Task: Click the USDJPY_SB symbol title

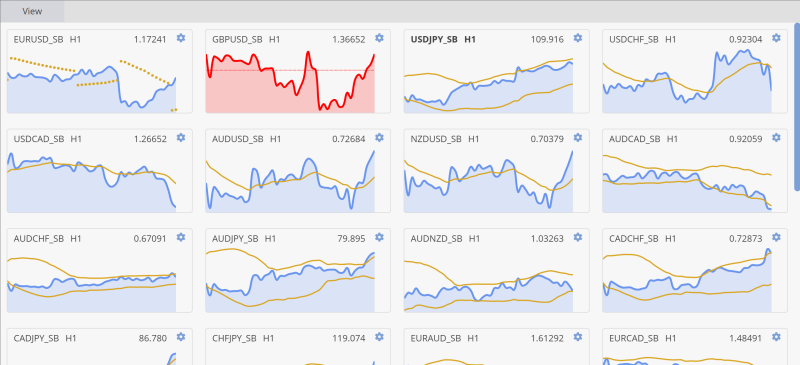Action: pyautogui.click(x=434, y=39)
